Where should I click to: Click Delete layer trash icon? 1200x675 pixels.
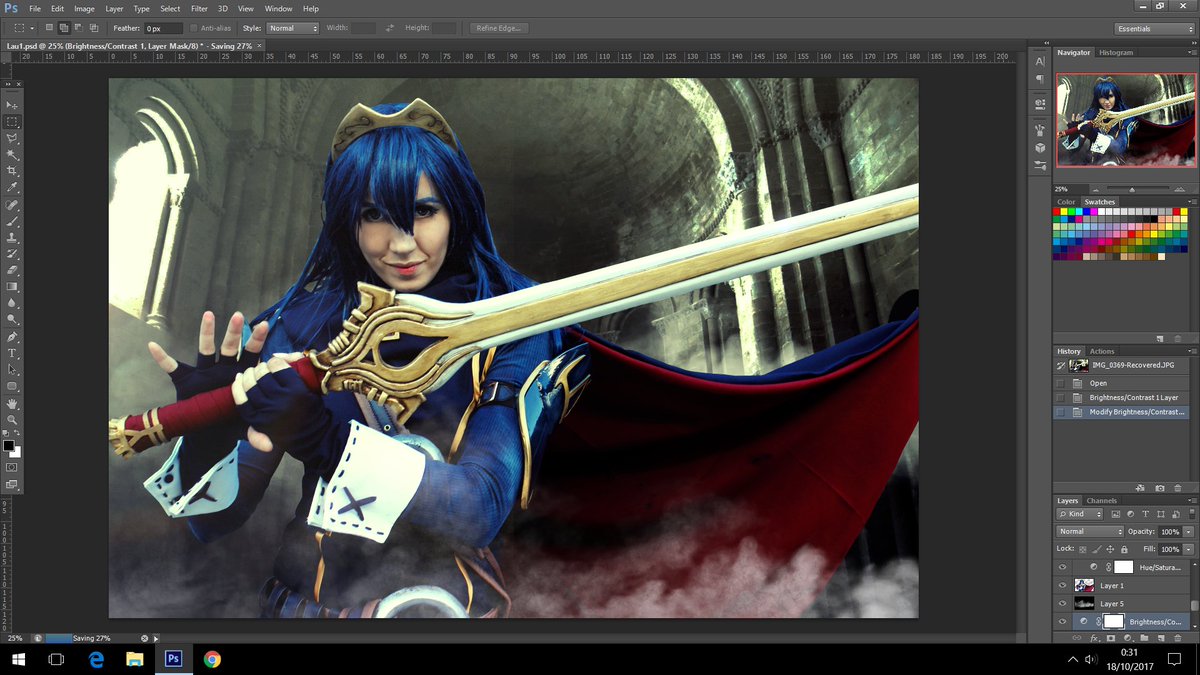pos(1176,637)
